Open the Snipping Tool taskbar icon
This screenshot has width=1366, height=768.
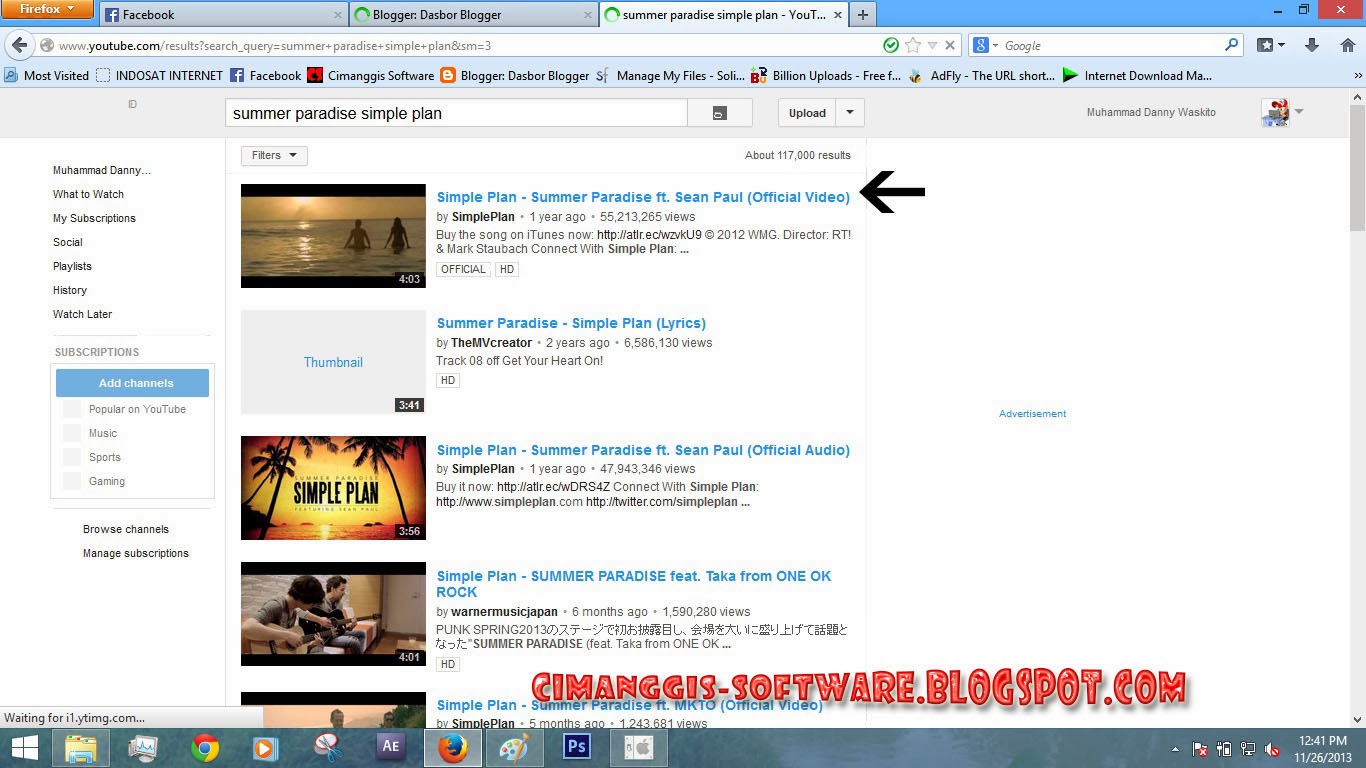(x=328, y=748)
